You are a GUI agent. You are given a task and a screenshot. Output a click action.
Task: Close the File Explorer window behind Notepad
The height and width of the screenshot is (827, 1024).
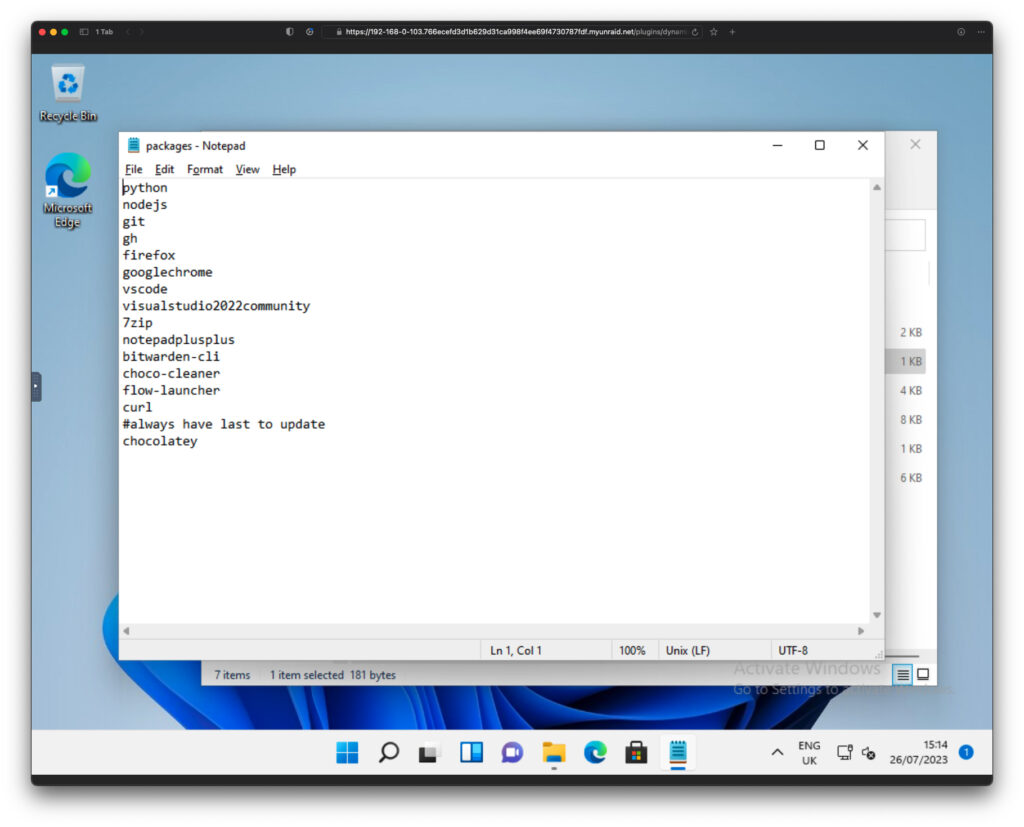pyautogui.click(x=916, y=144)
